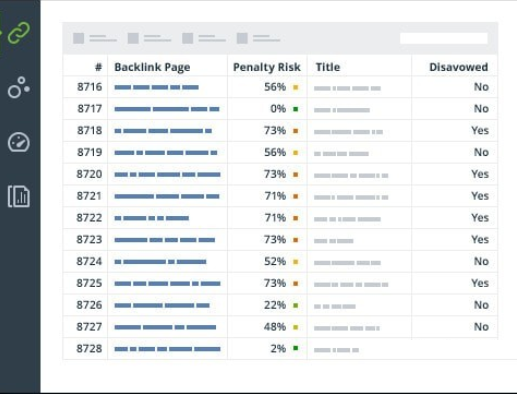This screenshot has height=394, width=517.
Task: Toggle Disavowed Yes value in row 8720
Action: 480,174
